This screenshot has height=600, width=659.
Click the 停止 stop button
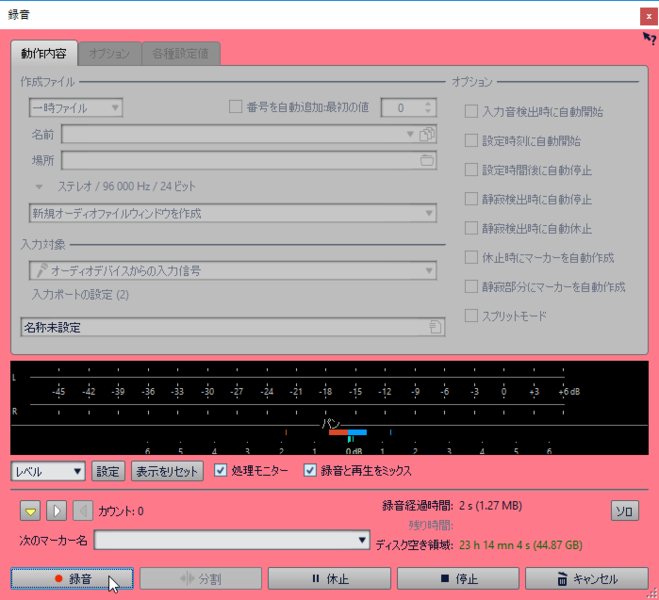point(458,579)
